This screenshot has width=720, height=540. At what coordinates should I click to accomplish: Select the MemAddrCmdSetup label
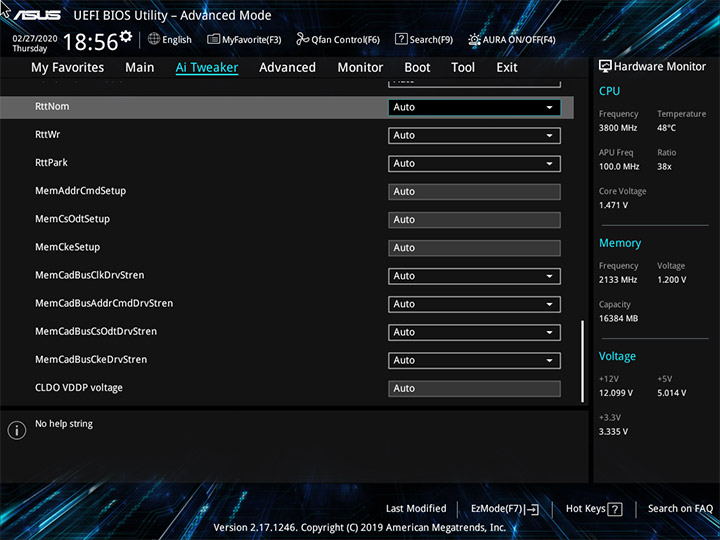click(80, 191)
